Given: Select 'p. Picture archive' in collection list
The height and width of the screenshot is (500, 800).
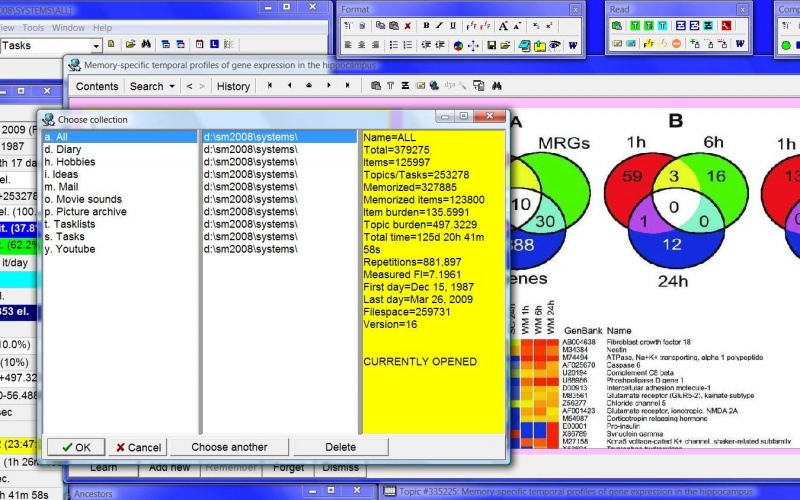Looking at the screenshot, I should click(85, 212).
